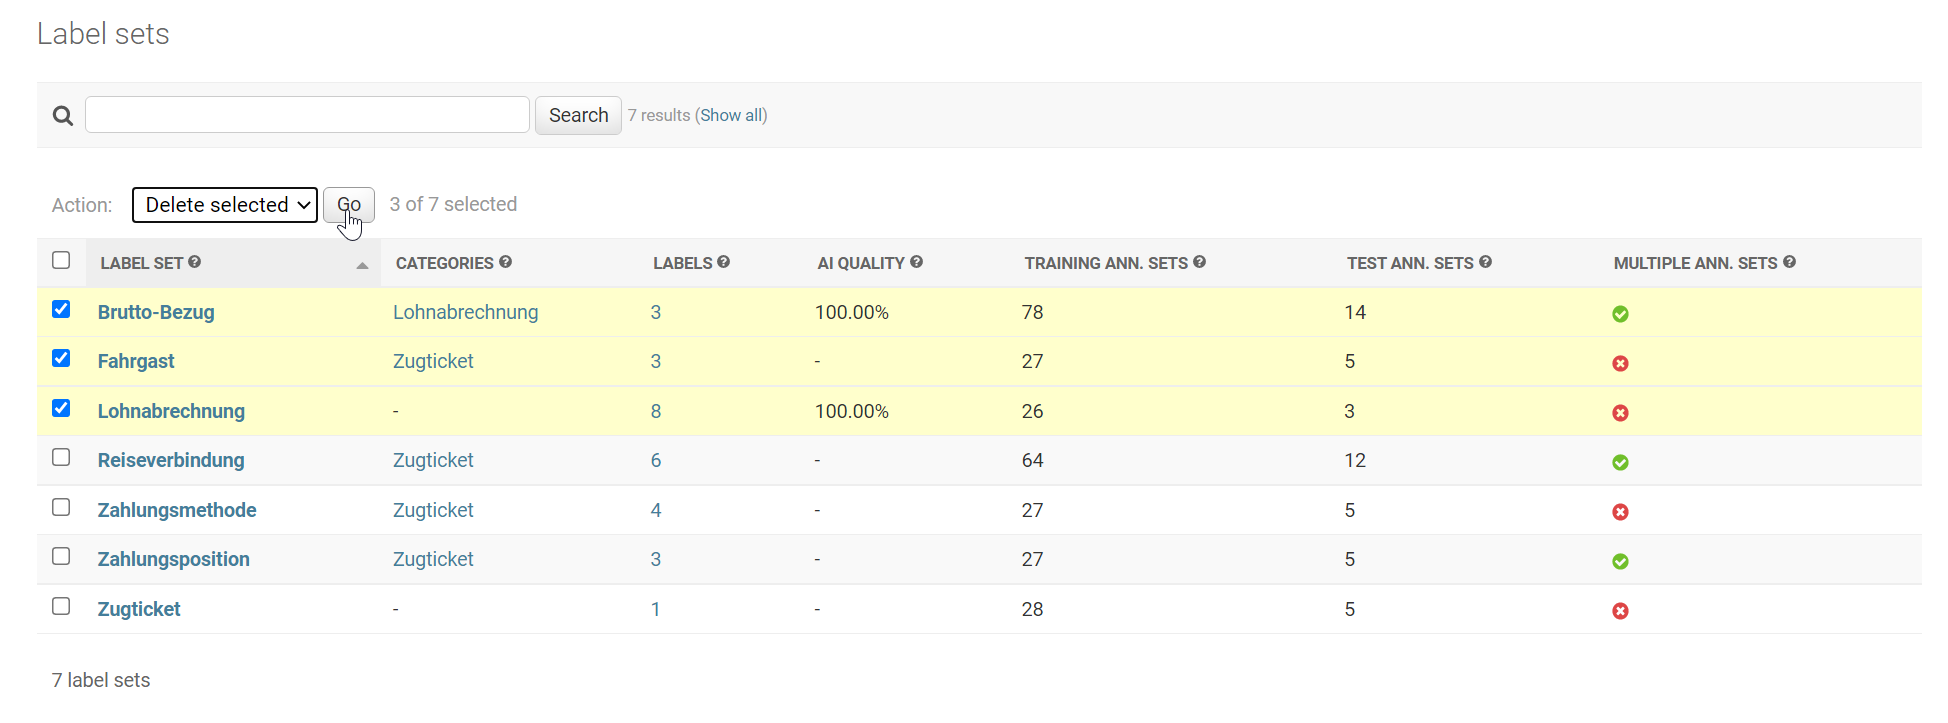Check the Reiseverbindung row checkbox
Image resolution: width=1948 pixels, height=723 pixels.
point(61,457)
